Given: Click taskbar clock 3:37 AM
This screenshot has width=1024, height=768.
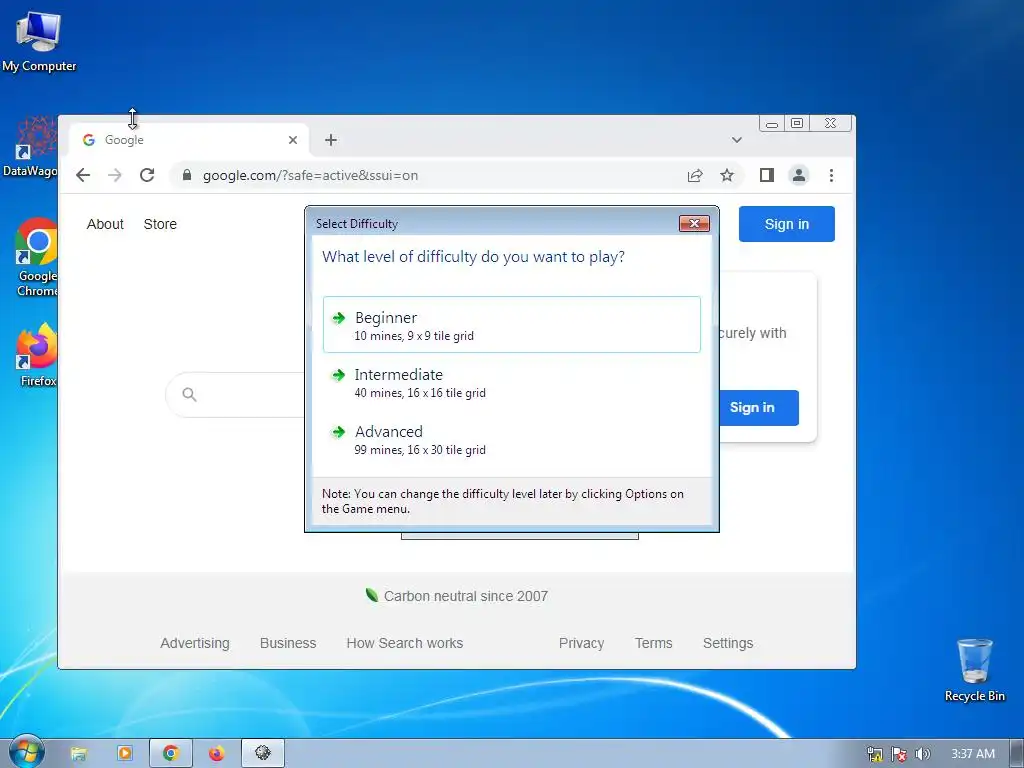Looking at the screenshot, I should point(973,754).
